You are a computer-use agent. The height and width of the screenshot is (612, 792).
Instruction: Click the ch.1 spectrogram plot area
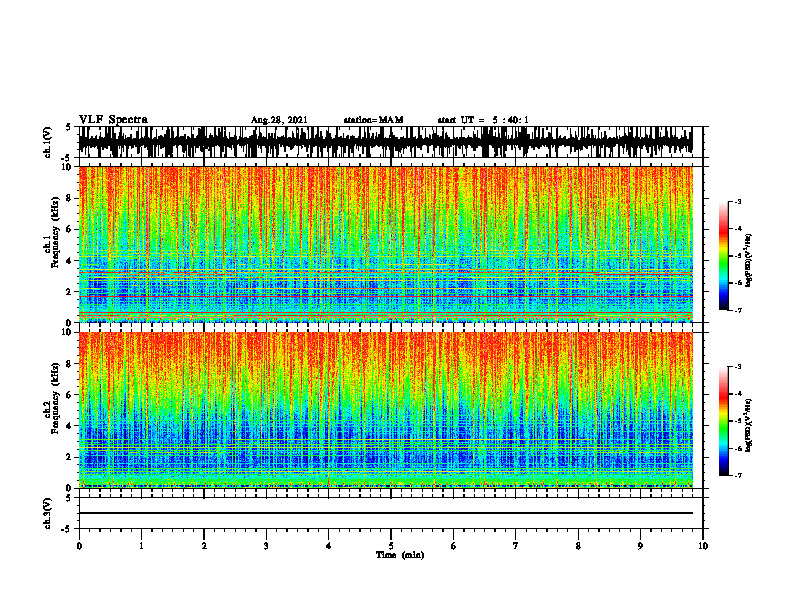point(385,244)
